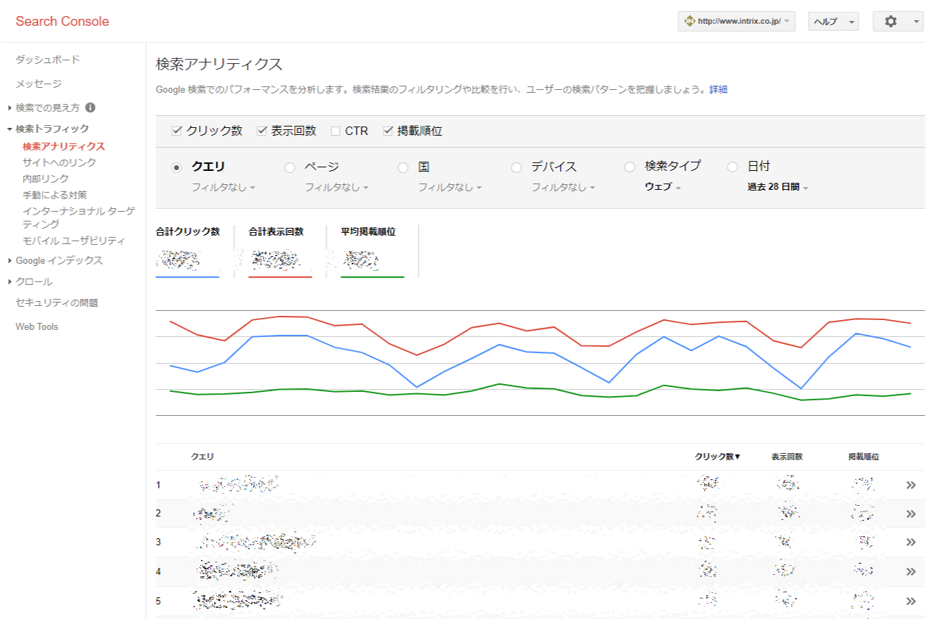
Task: Select the デバイス radio button
Action: [x=516, y=168]
